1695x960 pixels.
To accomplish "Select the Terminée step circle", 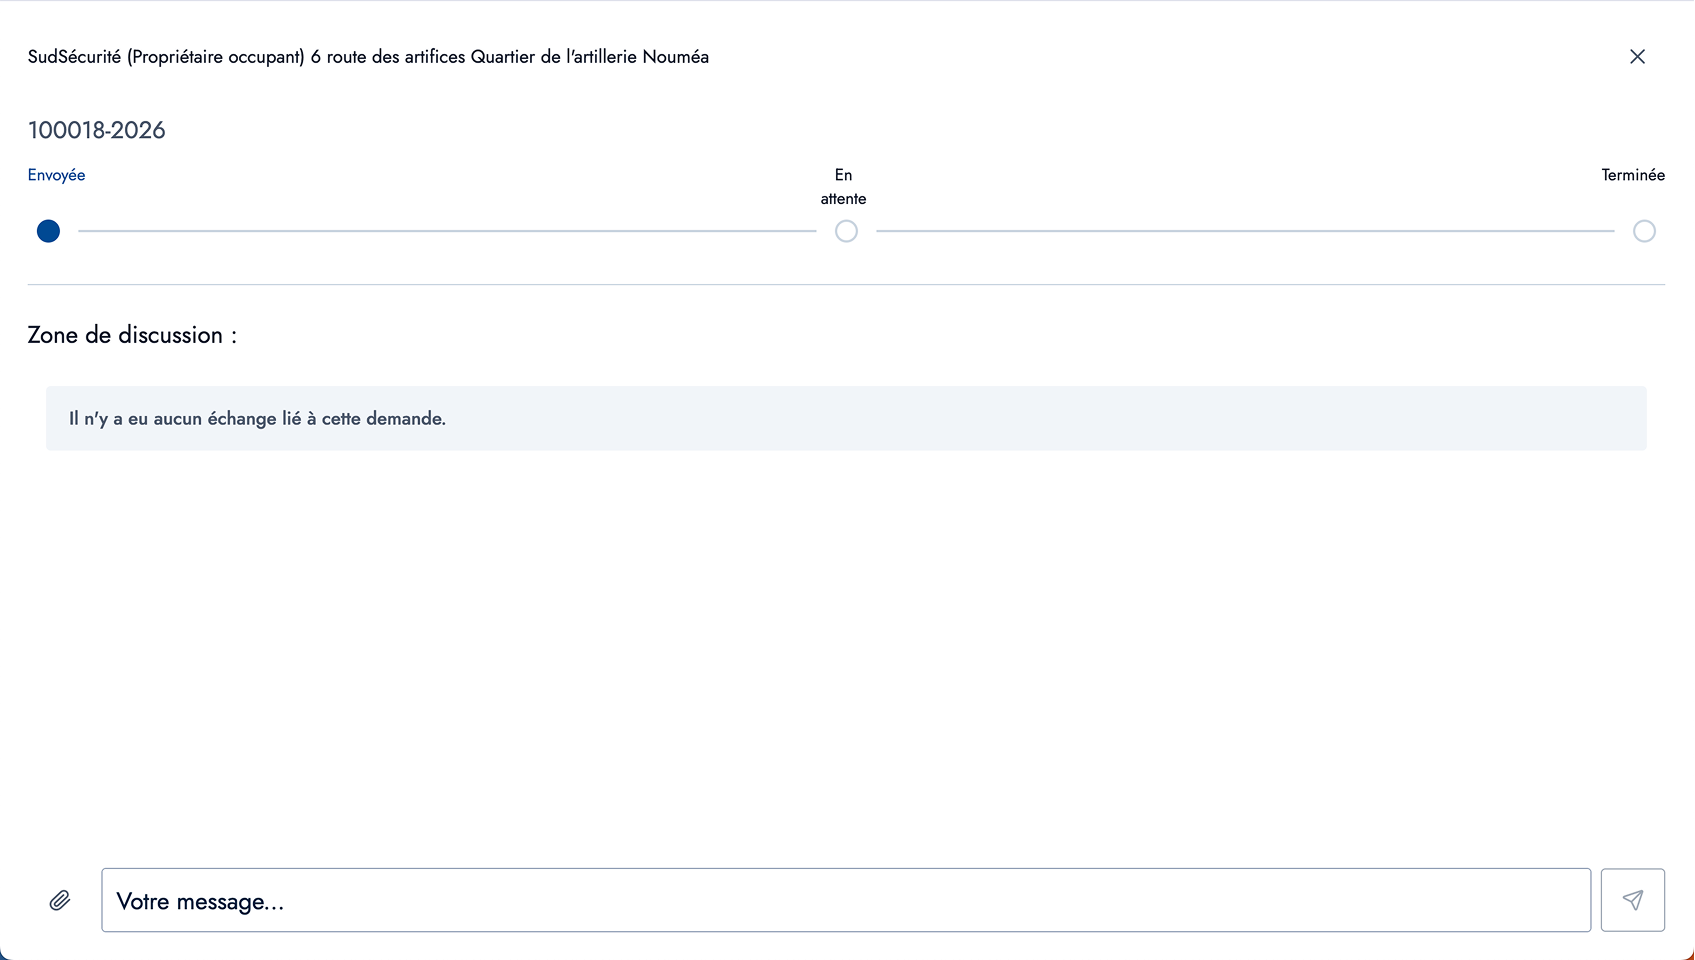I will [x=1644, y=231].
